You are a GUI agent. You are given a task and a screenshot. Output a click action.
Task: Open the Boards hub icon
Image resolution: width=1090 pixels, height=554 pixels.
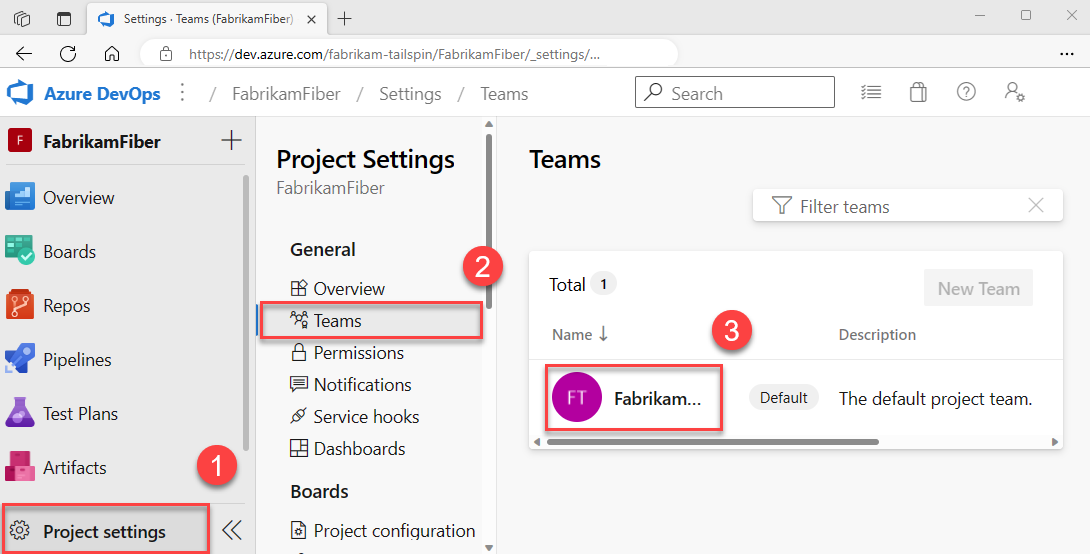[x=20, y=251]
